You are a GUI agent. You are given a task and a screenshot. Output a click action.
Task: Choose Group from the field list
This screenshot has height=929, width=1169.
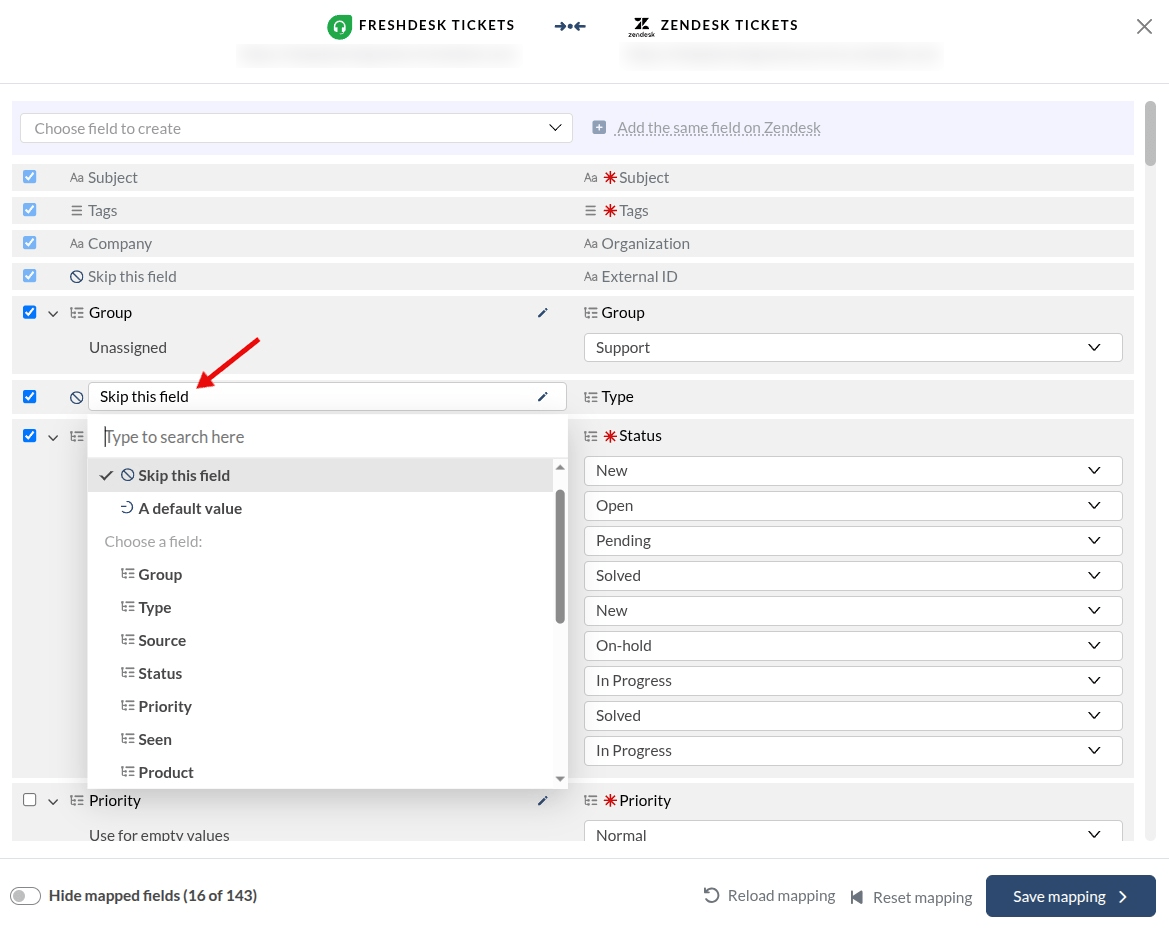[320, 575]
